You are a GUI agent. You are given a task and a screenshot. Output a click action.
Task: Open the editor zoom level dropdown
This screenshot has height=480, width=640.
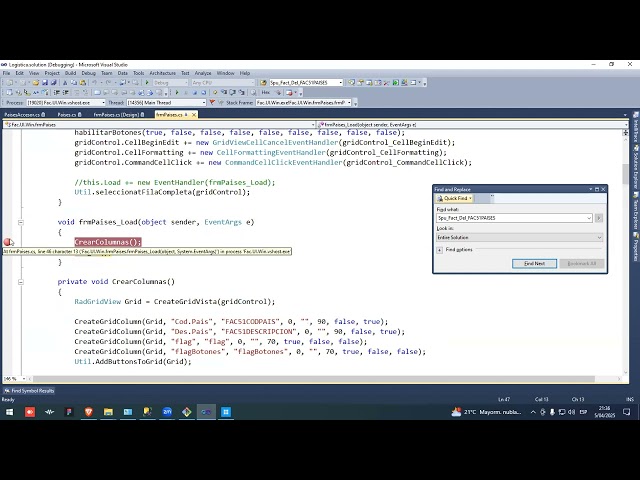point(24,379)
